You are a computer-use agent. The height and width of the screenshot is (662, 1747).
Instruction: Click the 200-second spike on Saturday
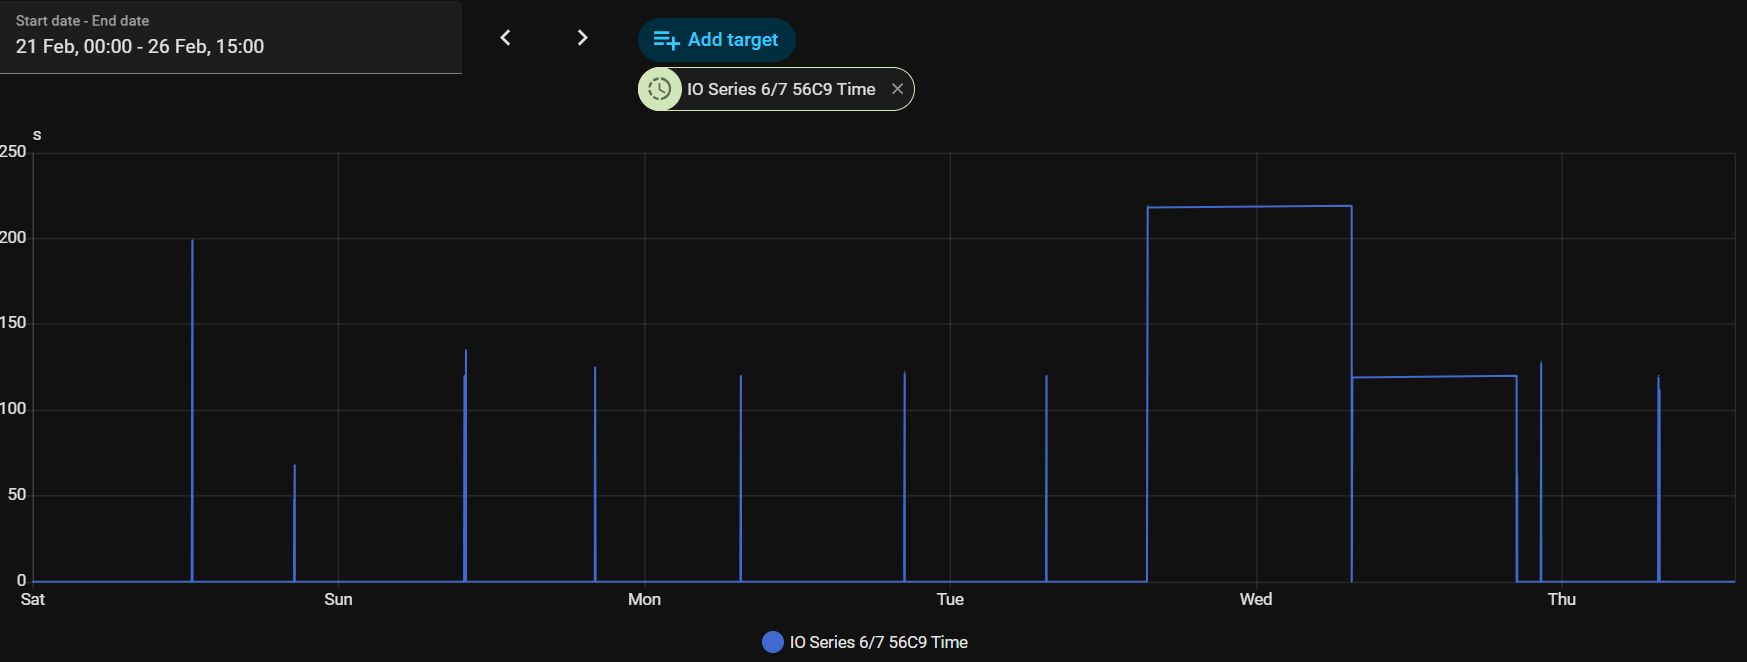[192, 242]
